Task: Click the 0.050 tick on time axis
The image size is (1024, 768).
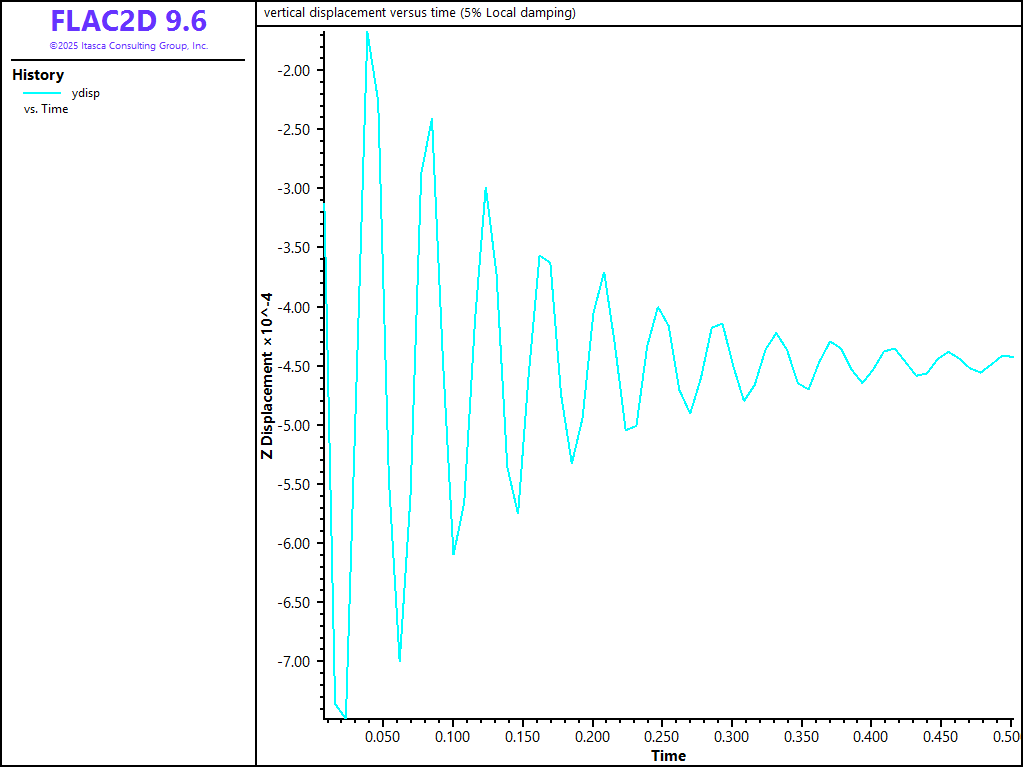Action: 382,736
